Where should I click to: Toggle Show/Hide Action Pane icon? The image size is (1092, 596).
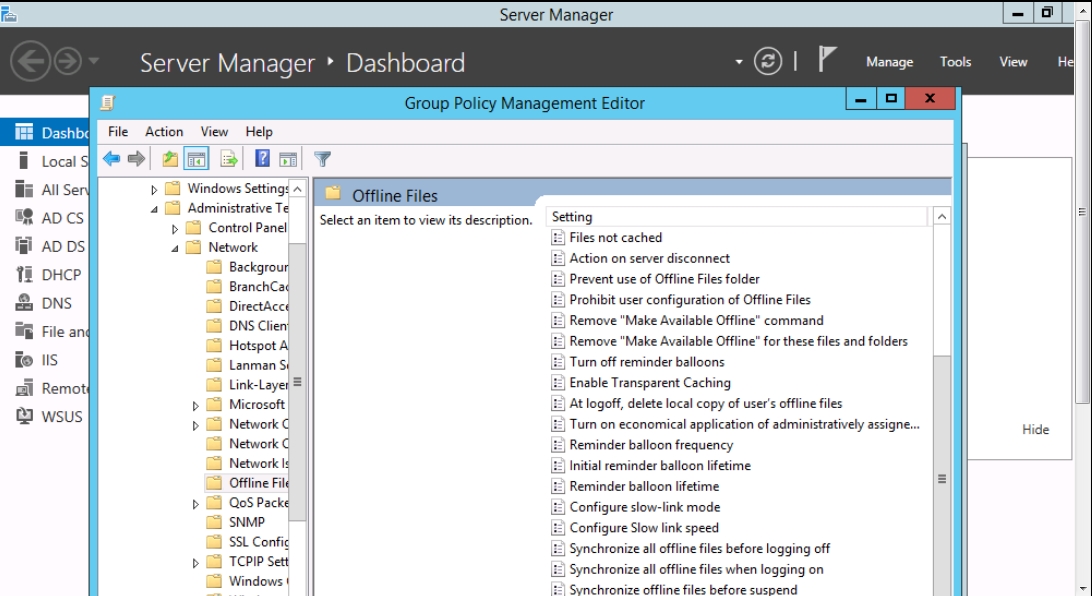click(288, 159)
